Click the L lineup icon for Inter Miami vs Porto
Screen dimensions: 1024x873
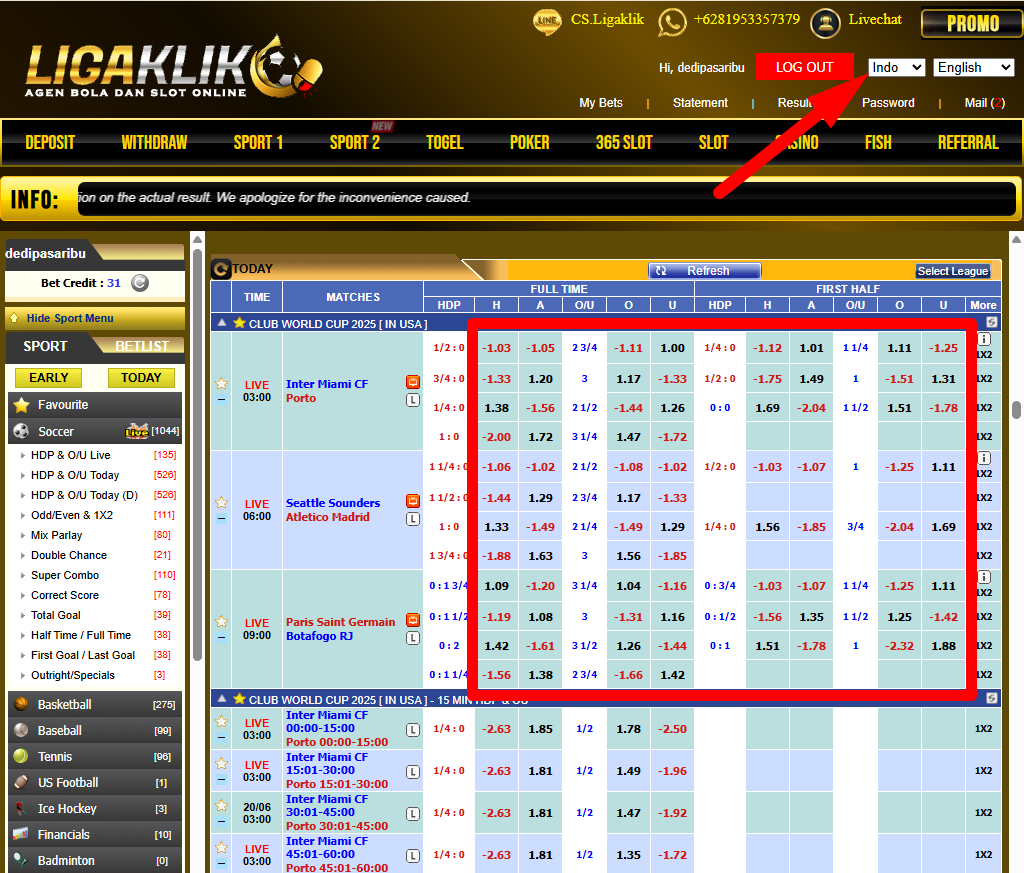[413, 400]
